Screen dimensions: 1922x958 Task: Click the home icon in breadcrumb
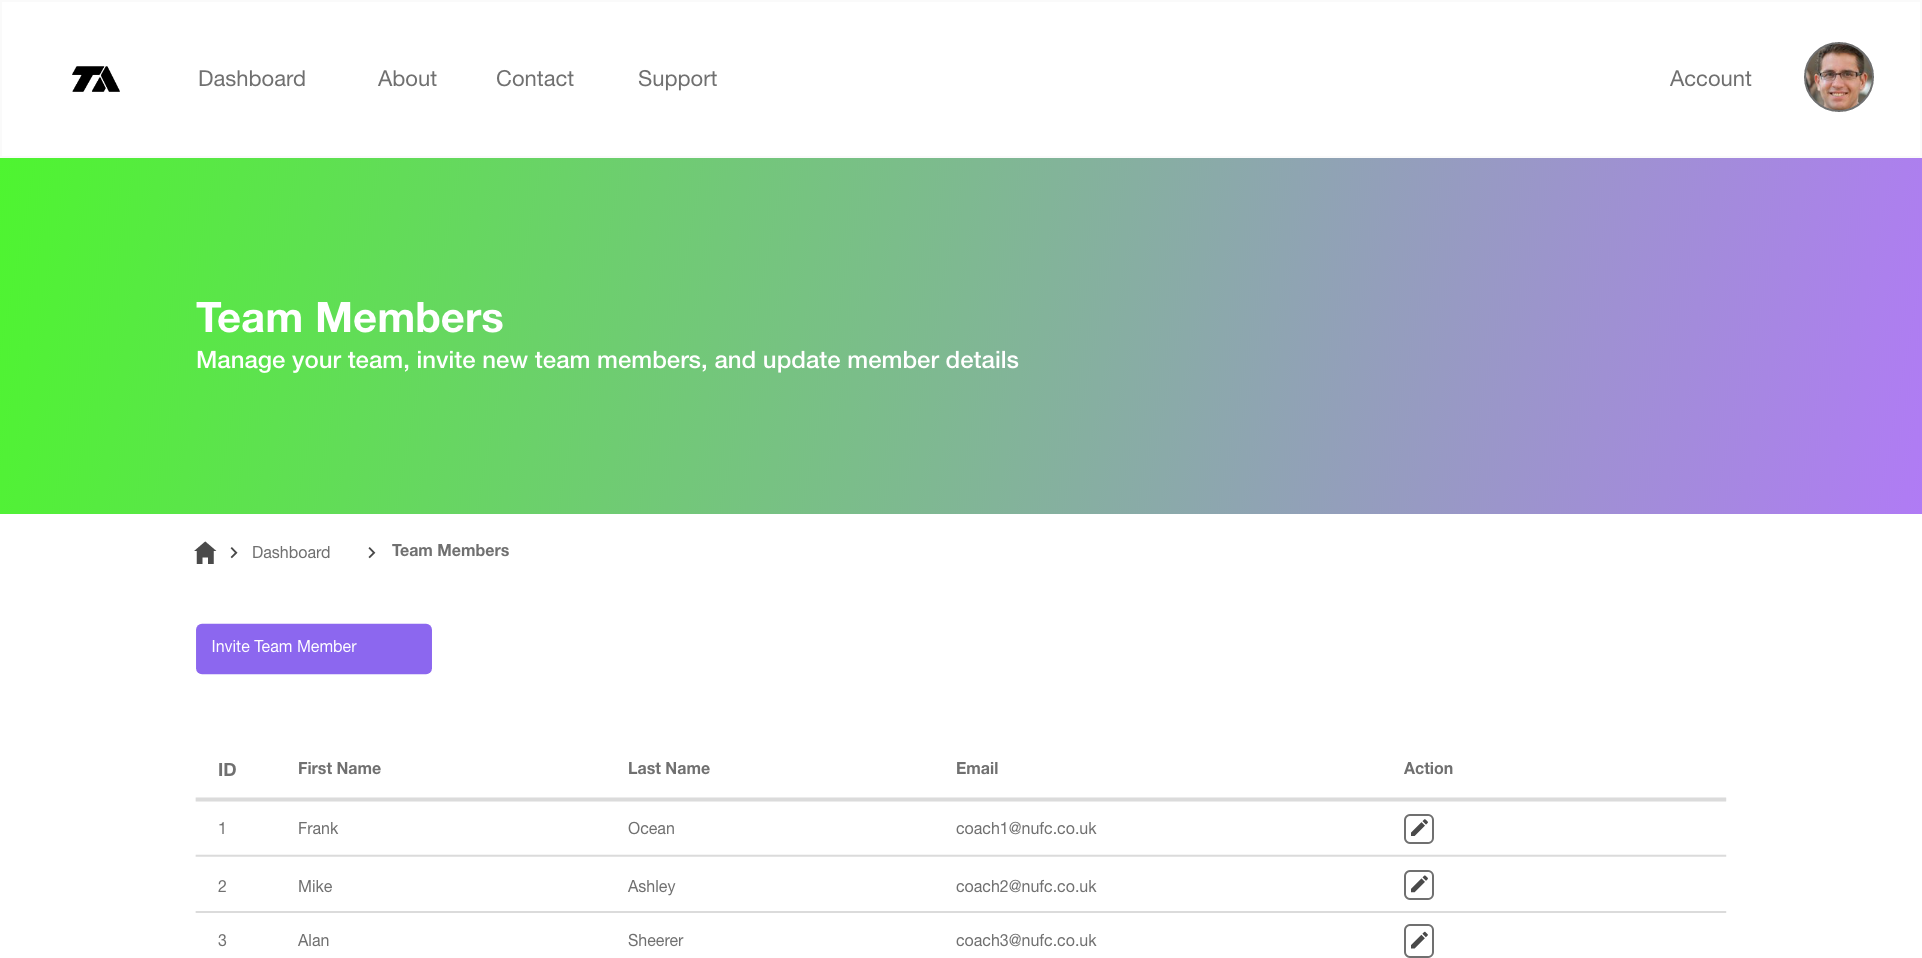205,553
